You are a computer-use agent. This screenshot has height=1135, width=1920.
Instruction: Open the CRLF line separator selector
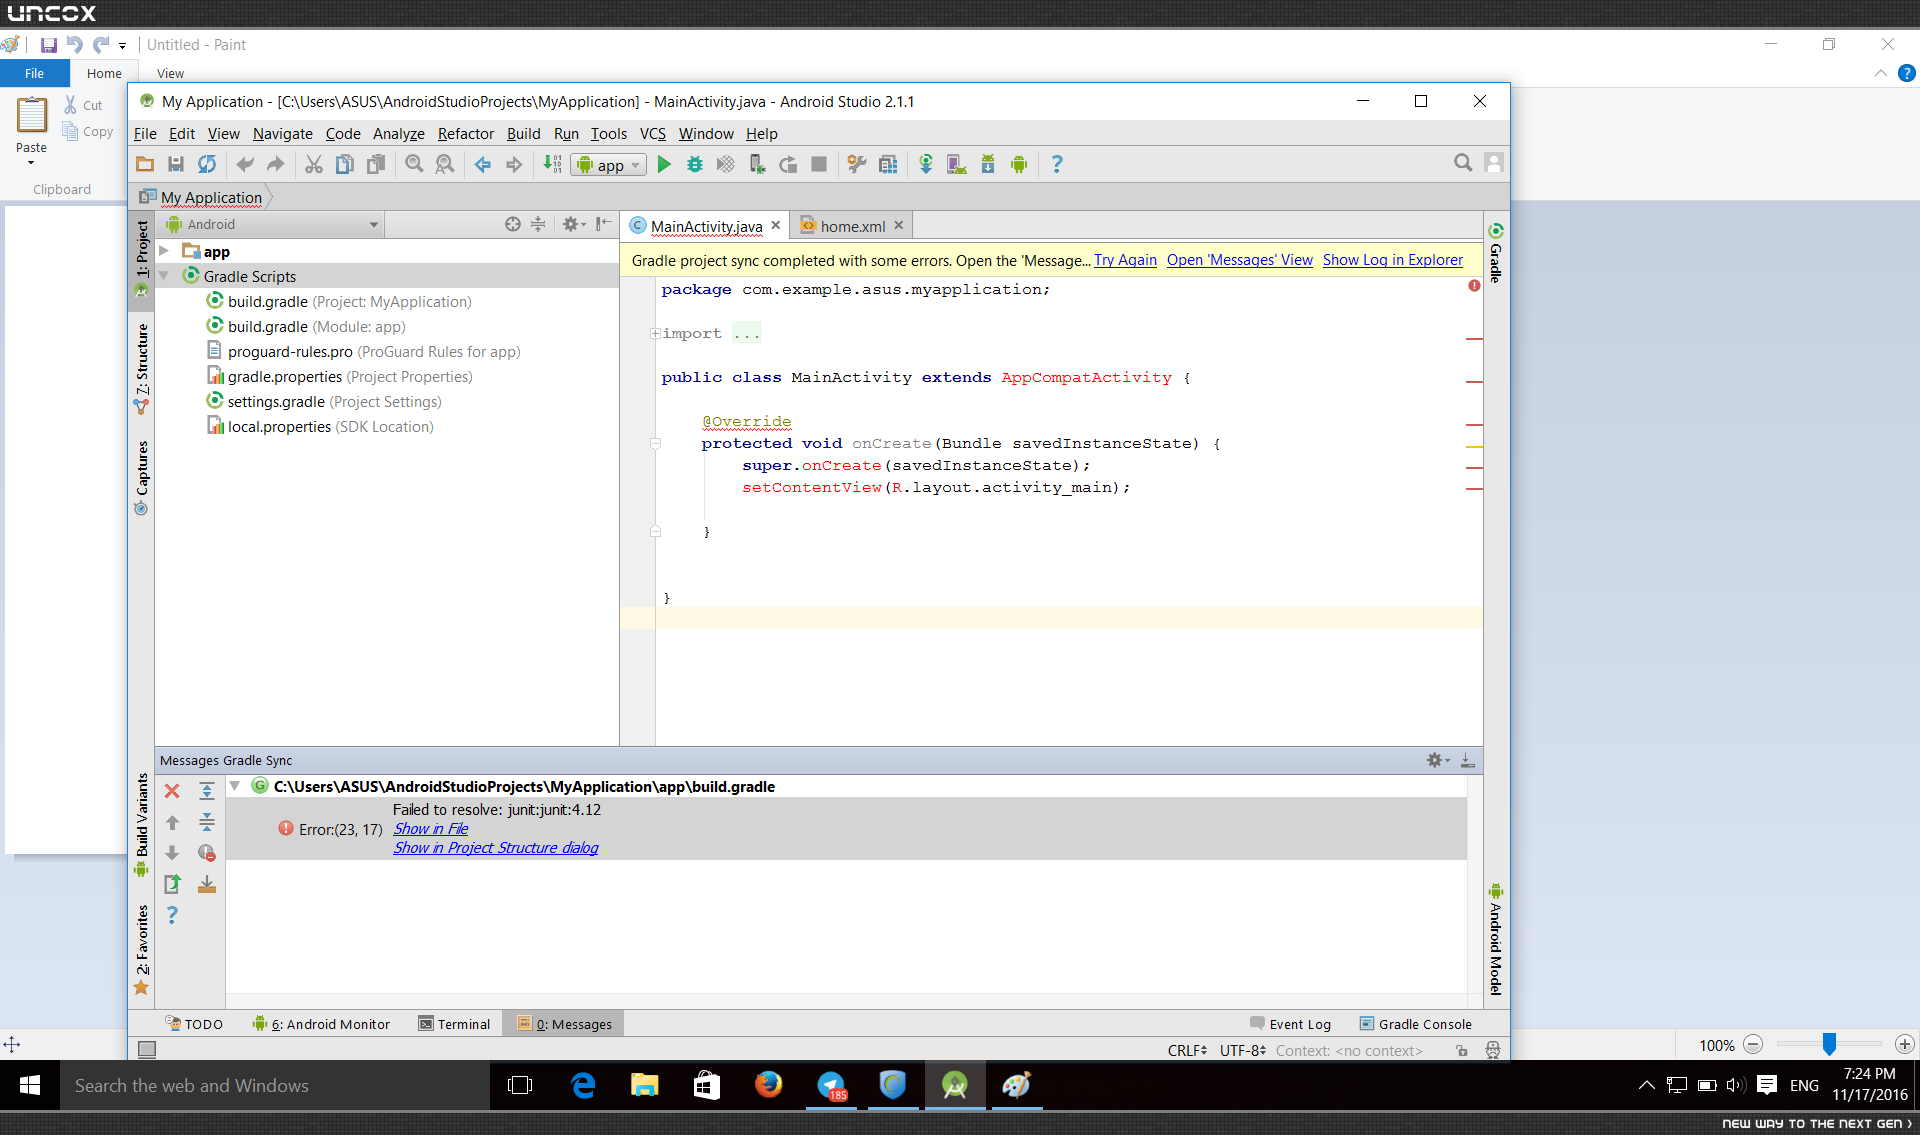pos(1187,1050)
